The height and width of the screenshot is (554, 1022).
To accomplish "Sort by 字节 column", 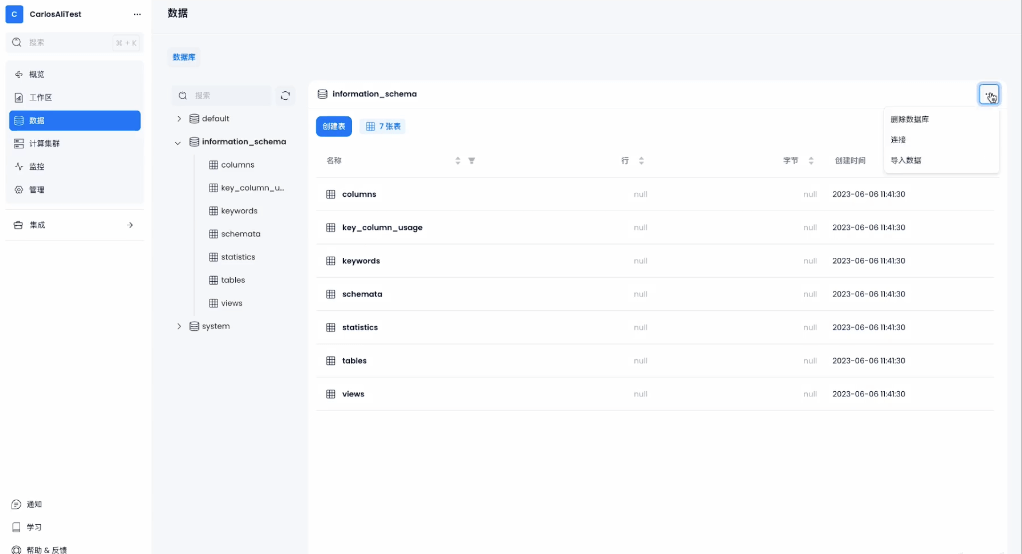I will coord(811,161).
